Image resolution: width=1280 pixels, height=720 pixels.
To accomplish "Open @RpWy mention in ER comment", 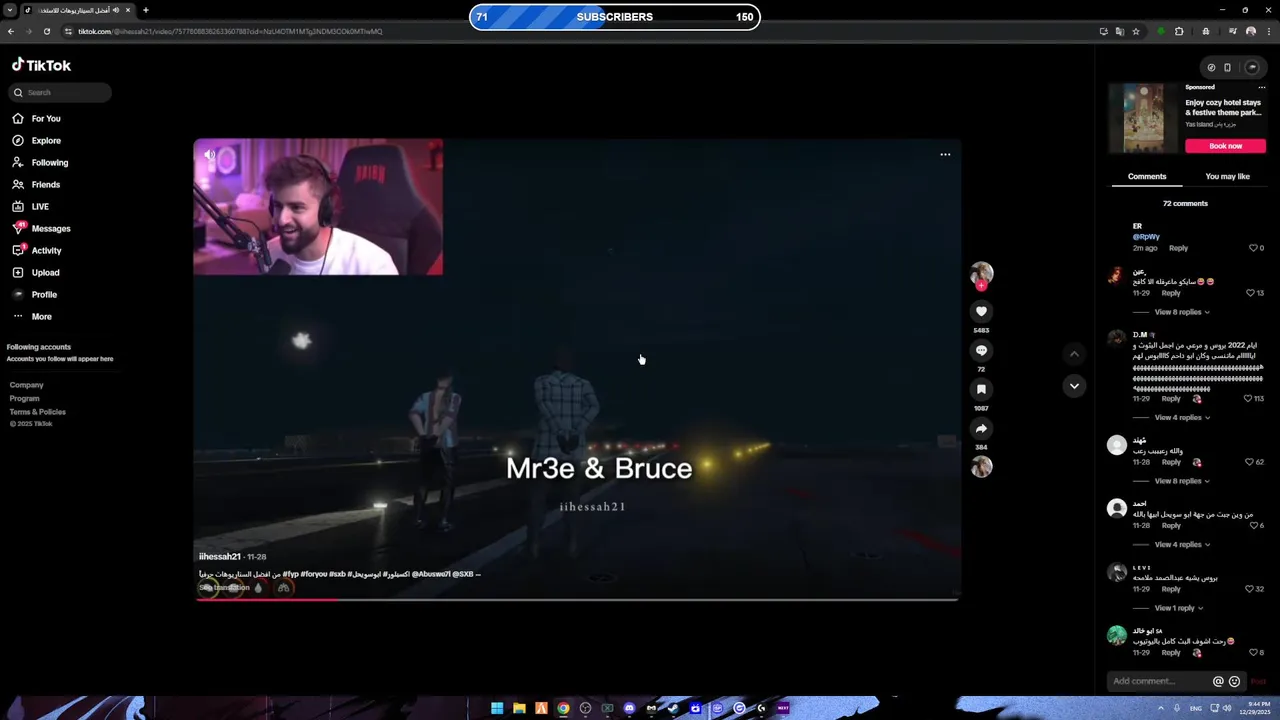I will coord(1146,237).
